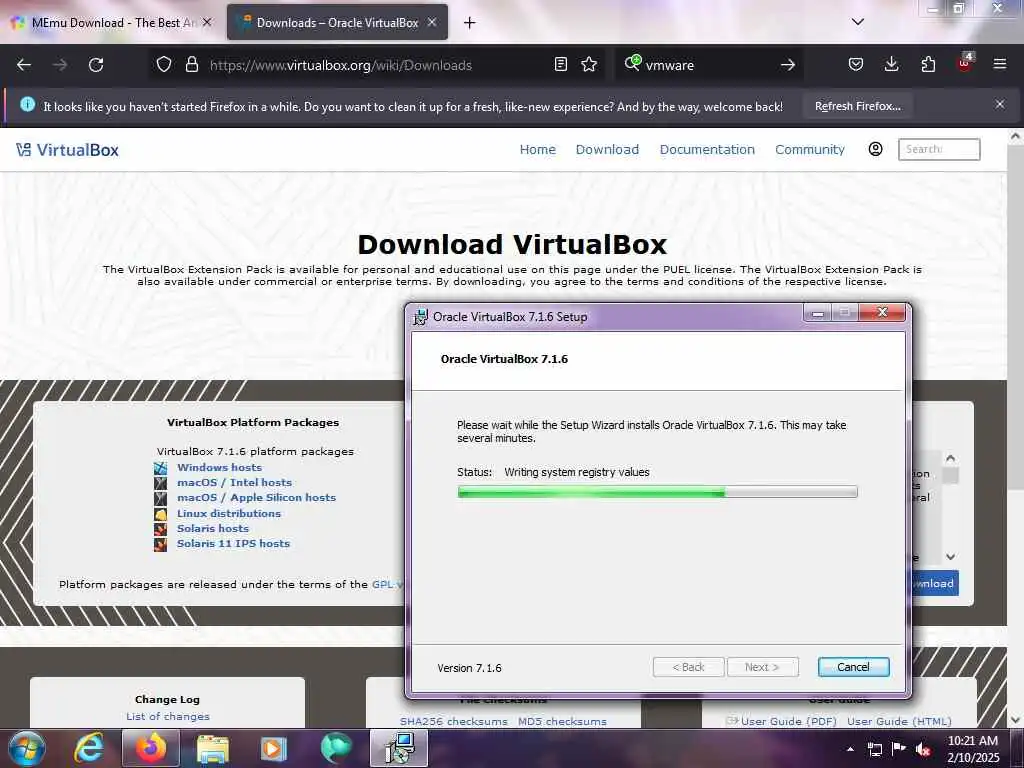
Task: Show hidden tray icons arrow
Action: click(x=850, y=749)
